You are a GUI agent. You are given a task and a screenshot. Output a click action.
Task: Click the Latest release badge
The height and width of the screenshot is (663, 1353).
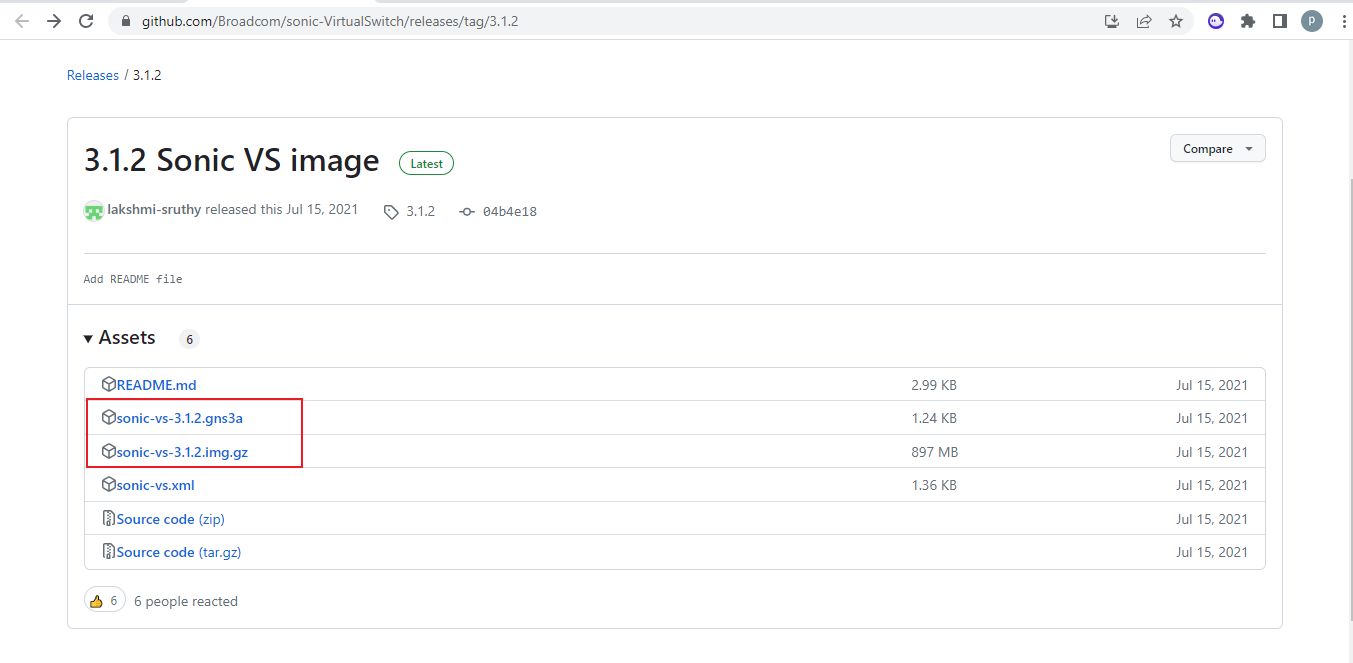click(x=426, y=162)
